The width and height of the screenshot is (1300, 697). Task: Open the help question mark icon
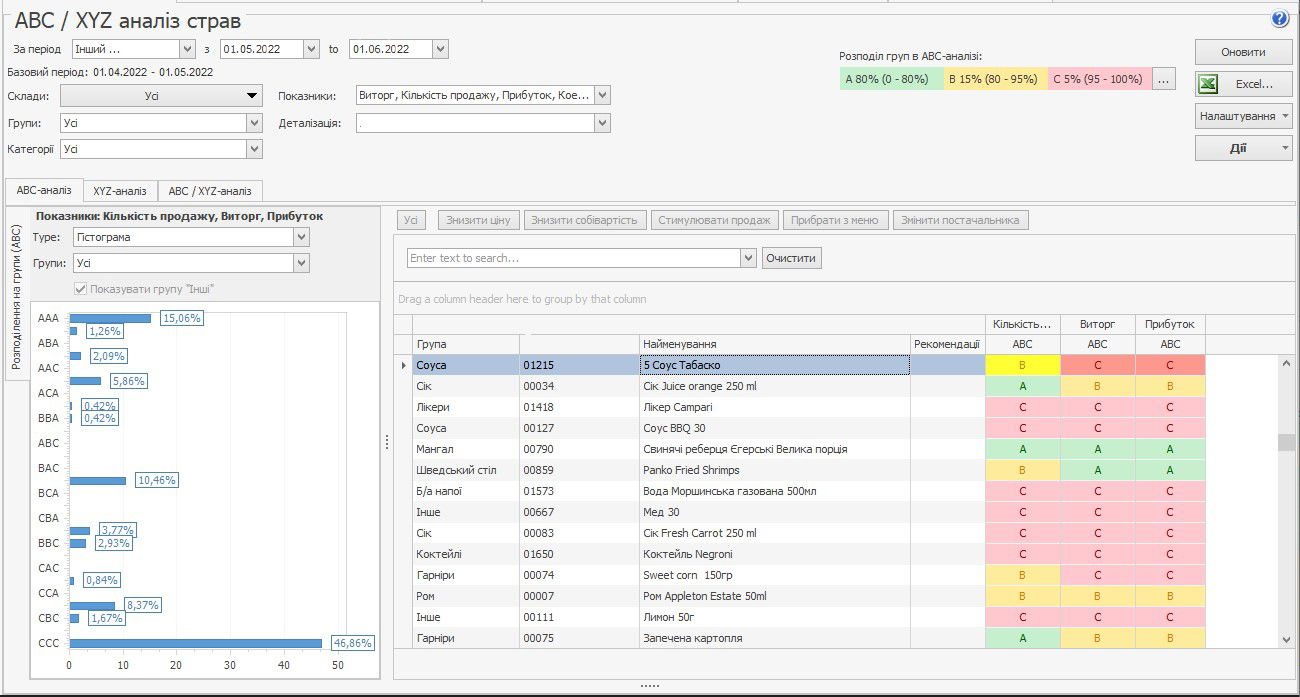[1280, 19]
